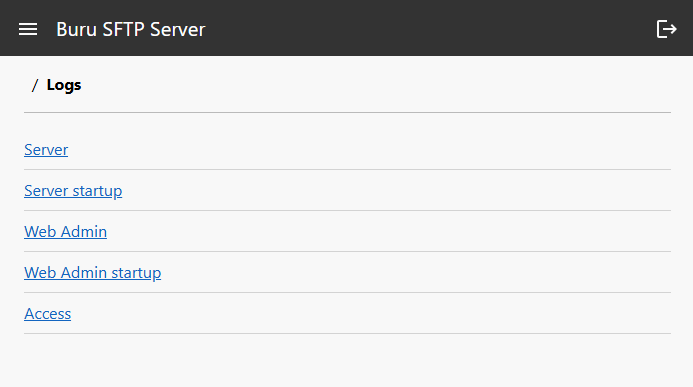Sign out using the exit arrow icon
Viewport: 693px width, 387px height.
point(666,29)
